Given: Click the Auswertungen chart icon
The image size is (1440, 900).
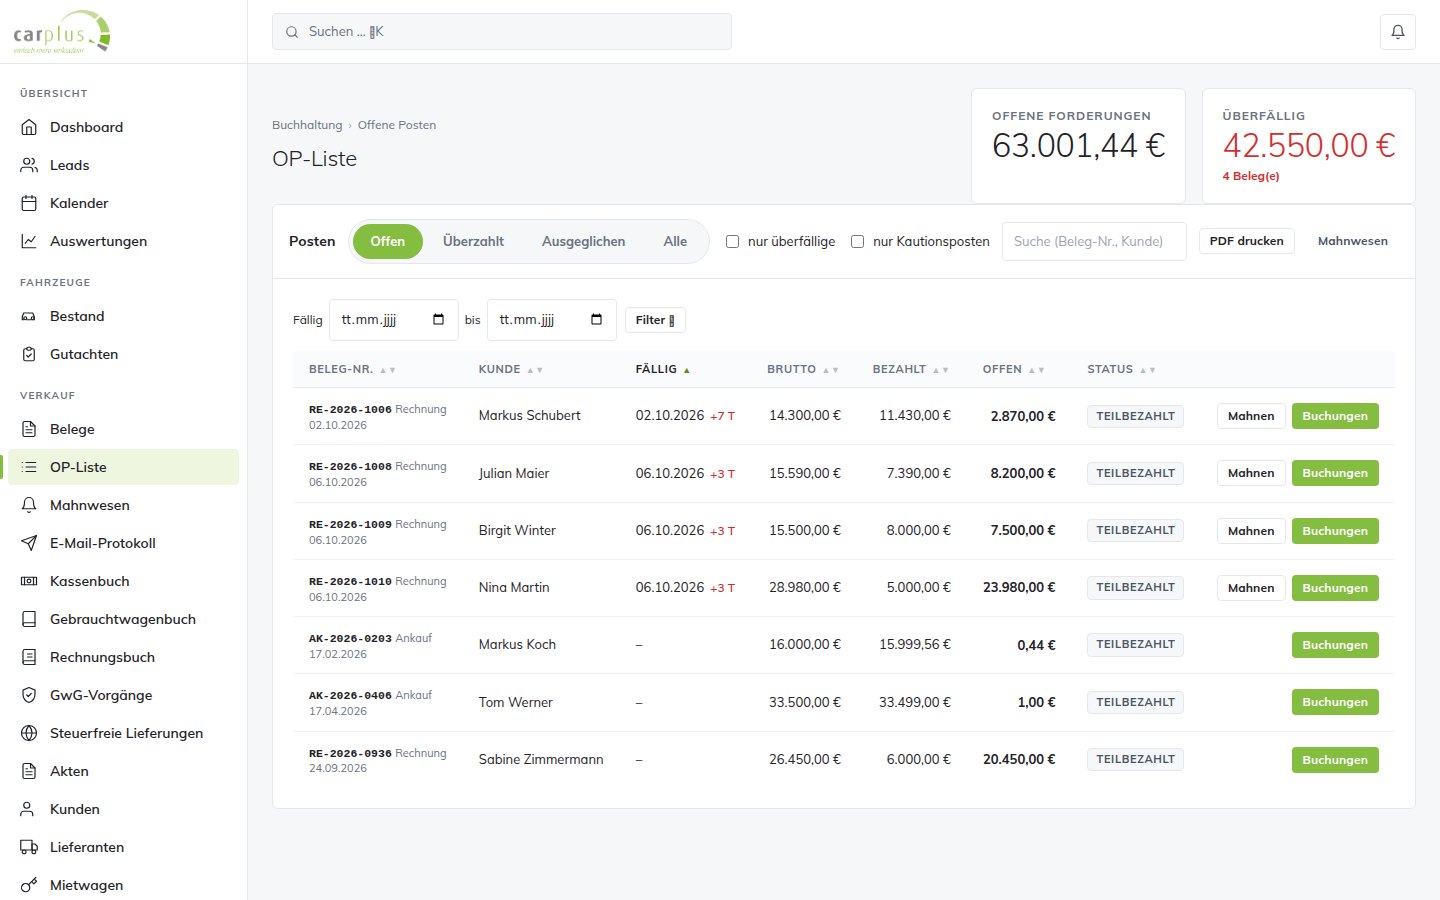Looking at the screenshot, I should click(x=29, y=241).
